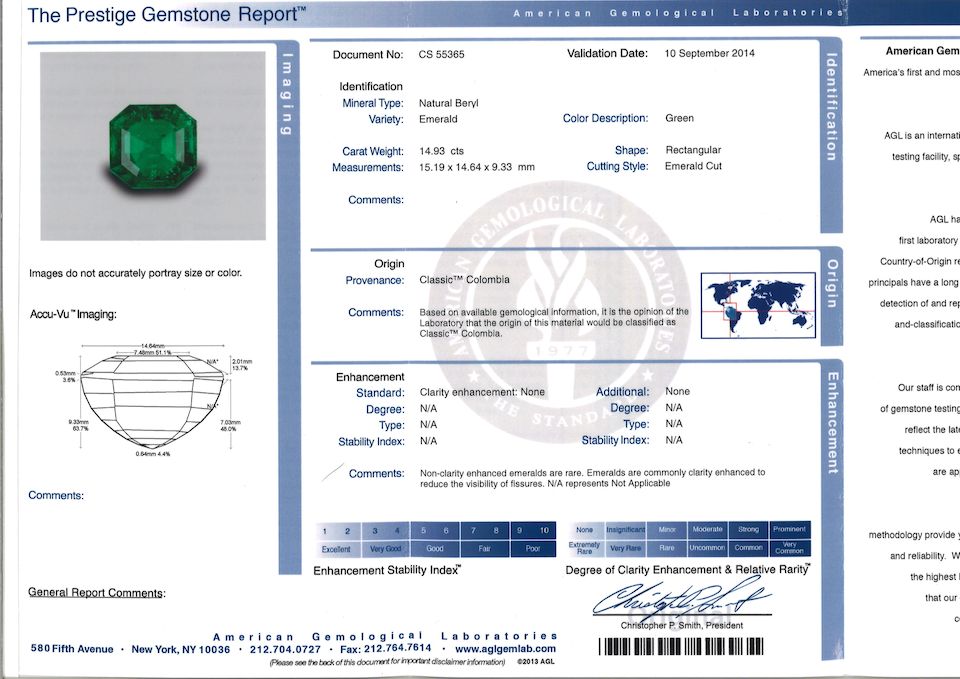Image resolution: width=960 pixels, height=679 pixels.
Task: Click carat weight value '14.93 cts'
Action: tap(441, 151)
